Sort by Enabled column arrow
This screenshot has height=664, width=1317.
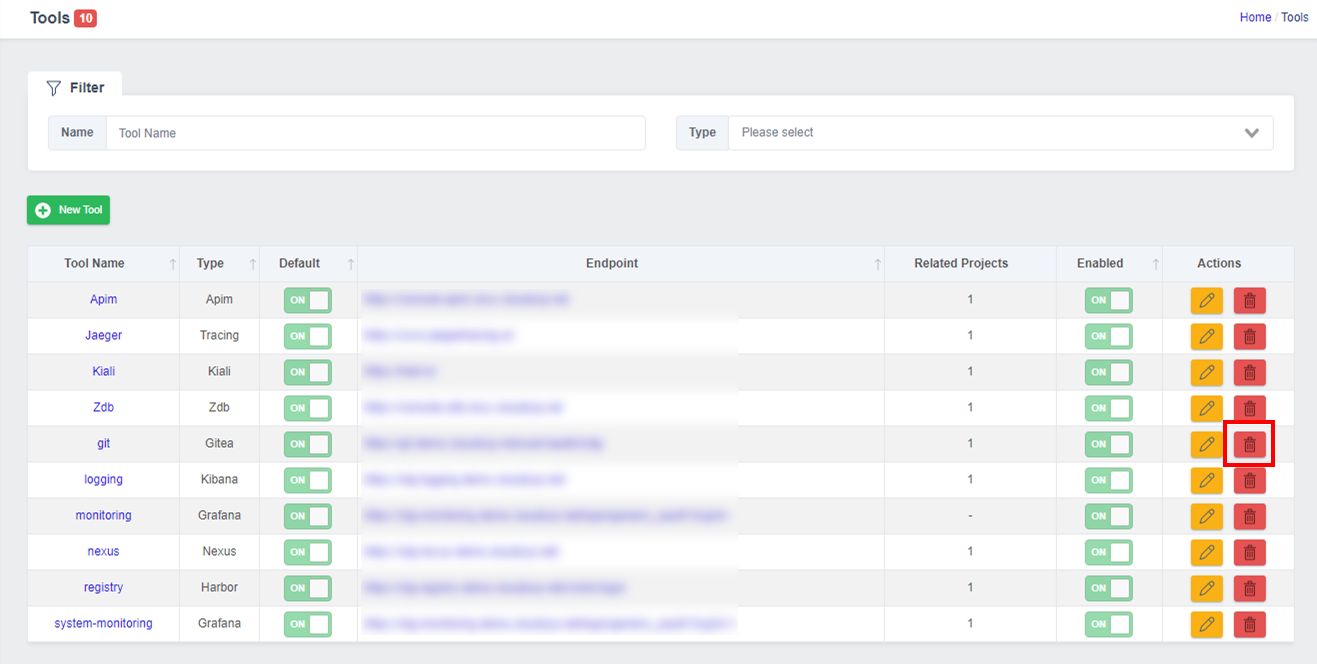point(1156,264)
